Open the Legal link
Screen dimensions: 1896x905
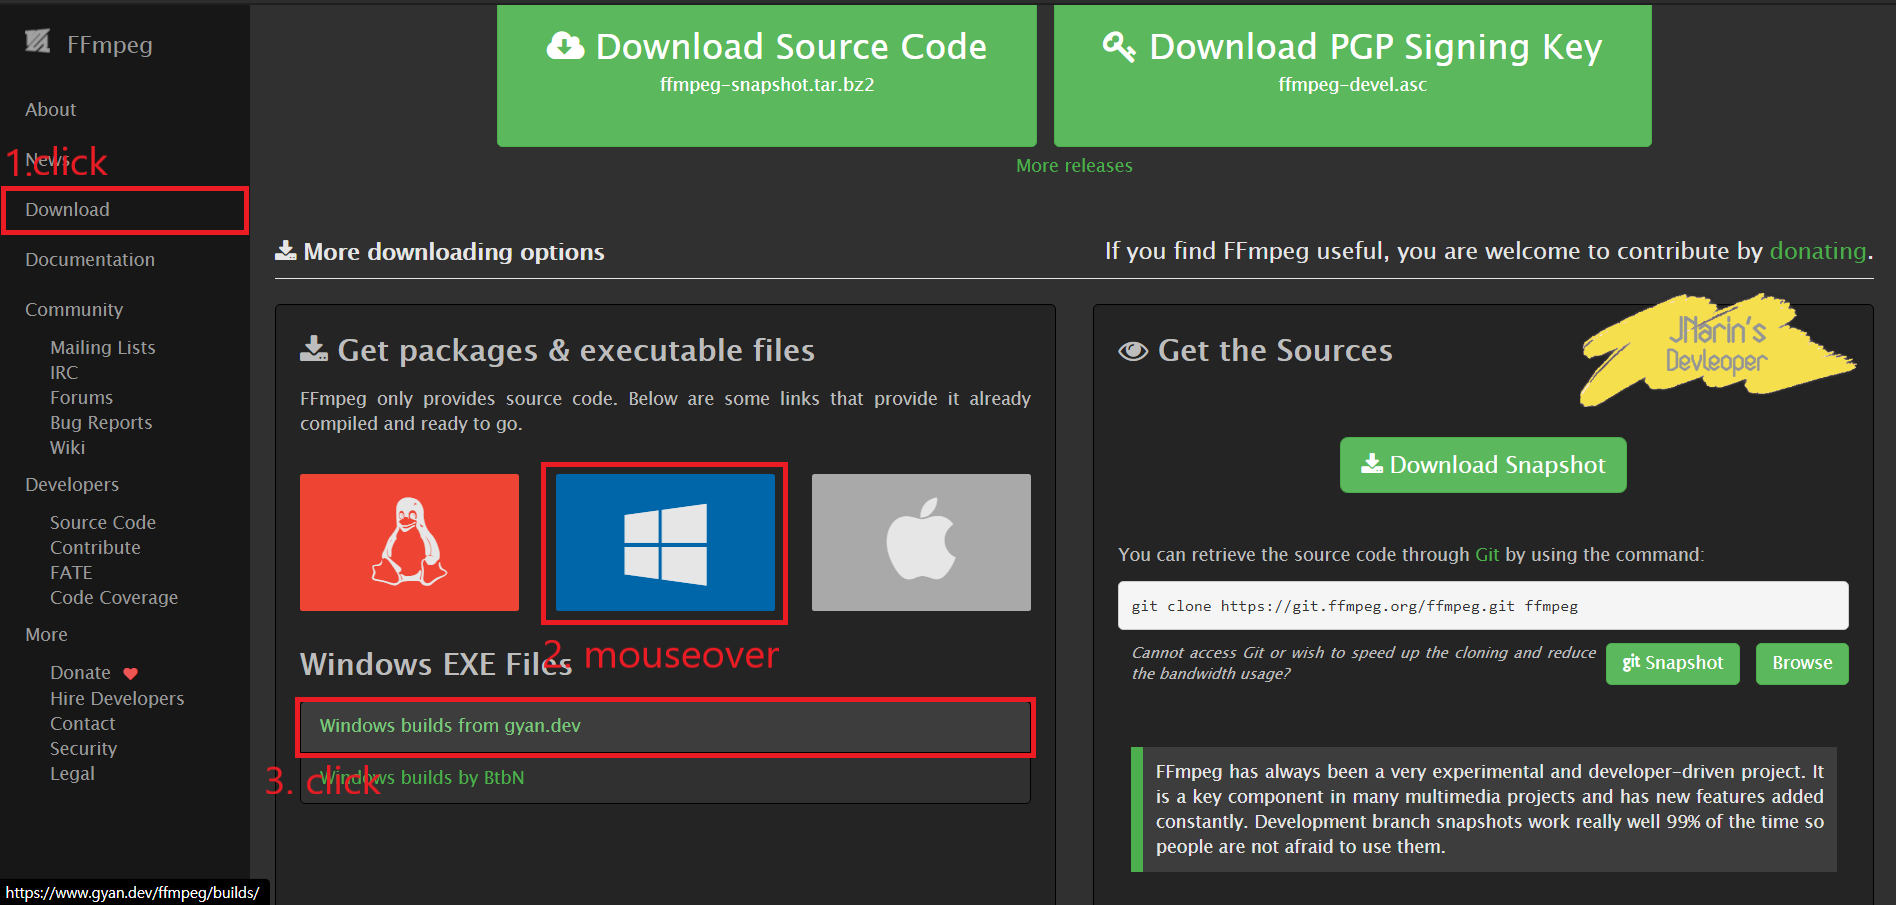coord(72,774)
